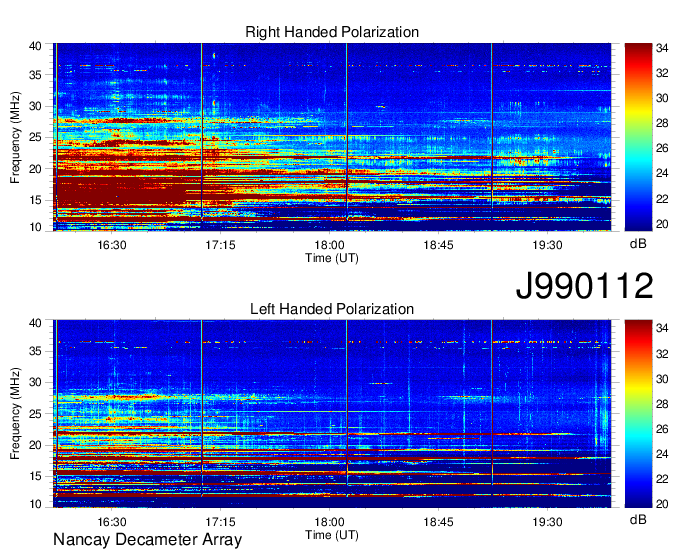
Task: Click the 19:30 time tick under Left Handed plot
Action: [547, 522]
